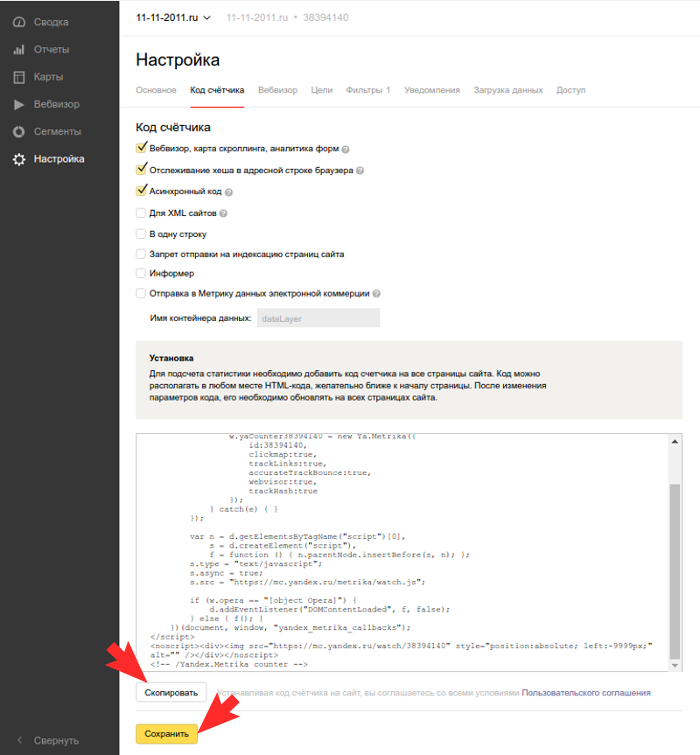Enable the Для XML сайтов checkbox

pos(141,213)
